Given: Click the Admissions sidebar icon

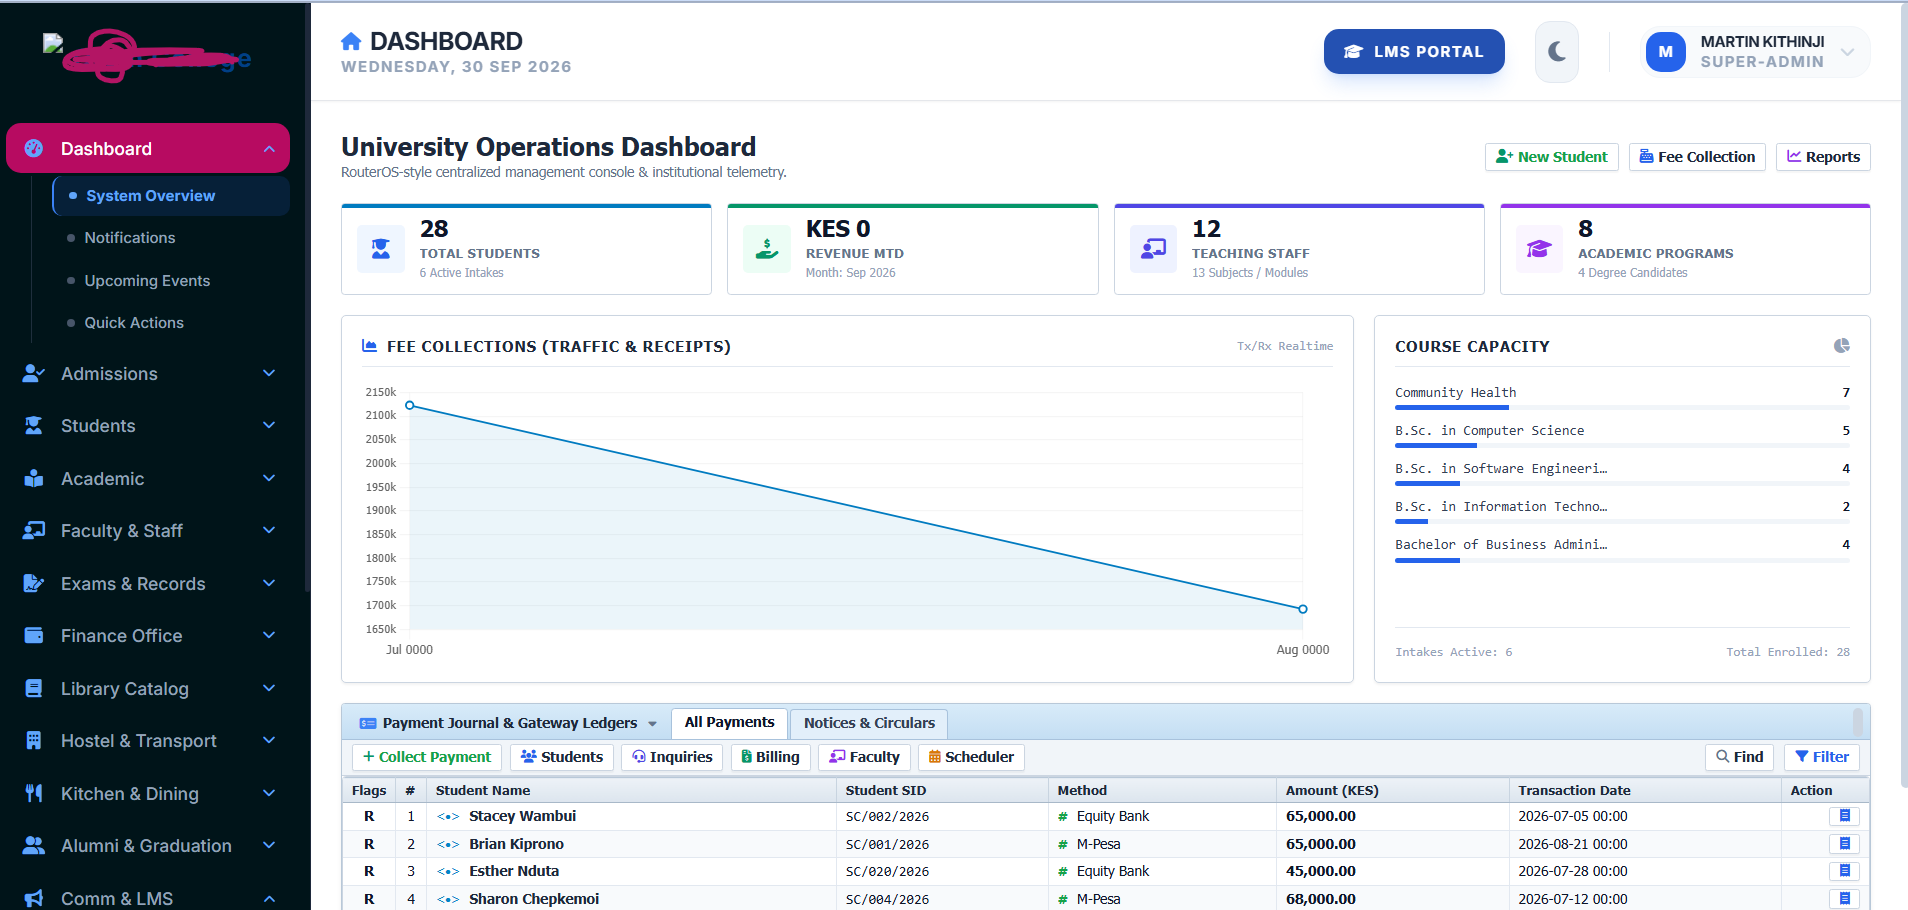Looking at the screenshot, I should click(x=34, y=373).
